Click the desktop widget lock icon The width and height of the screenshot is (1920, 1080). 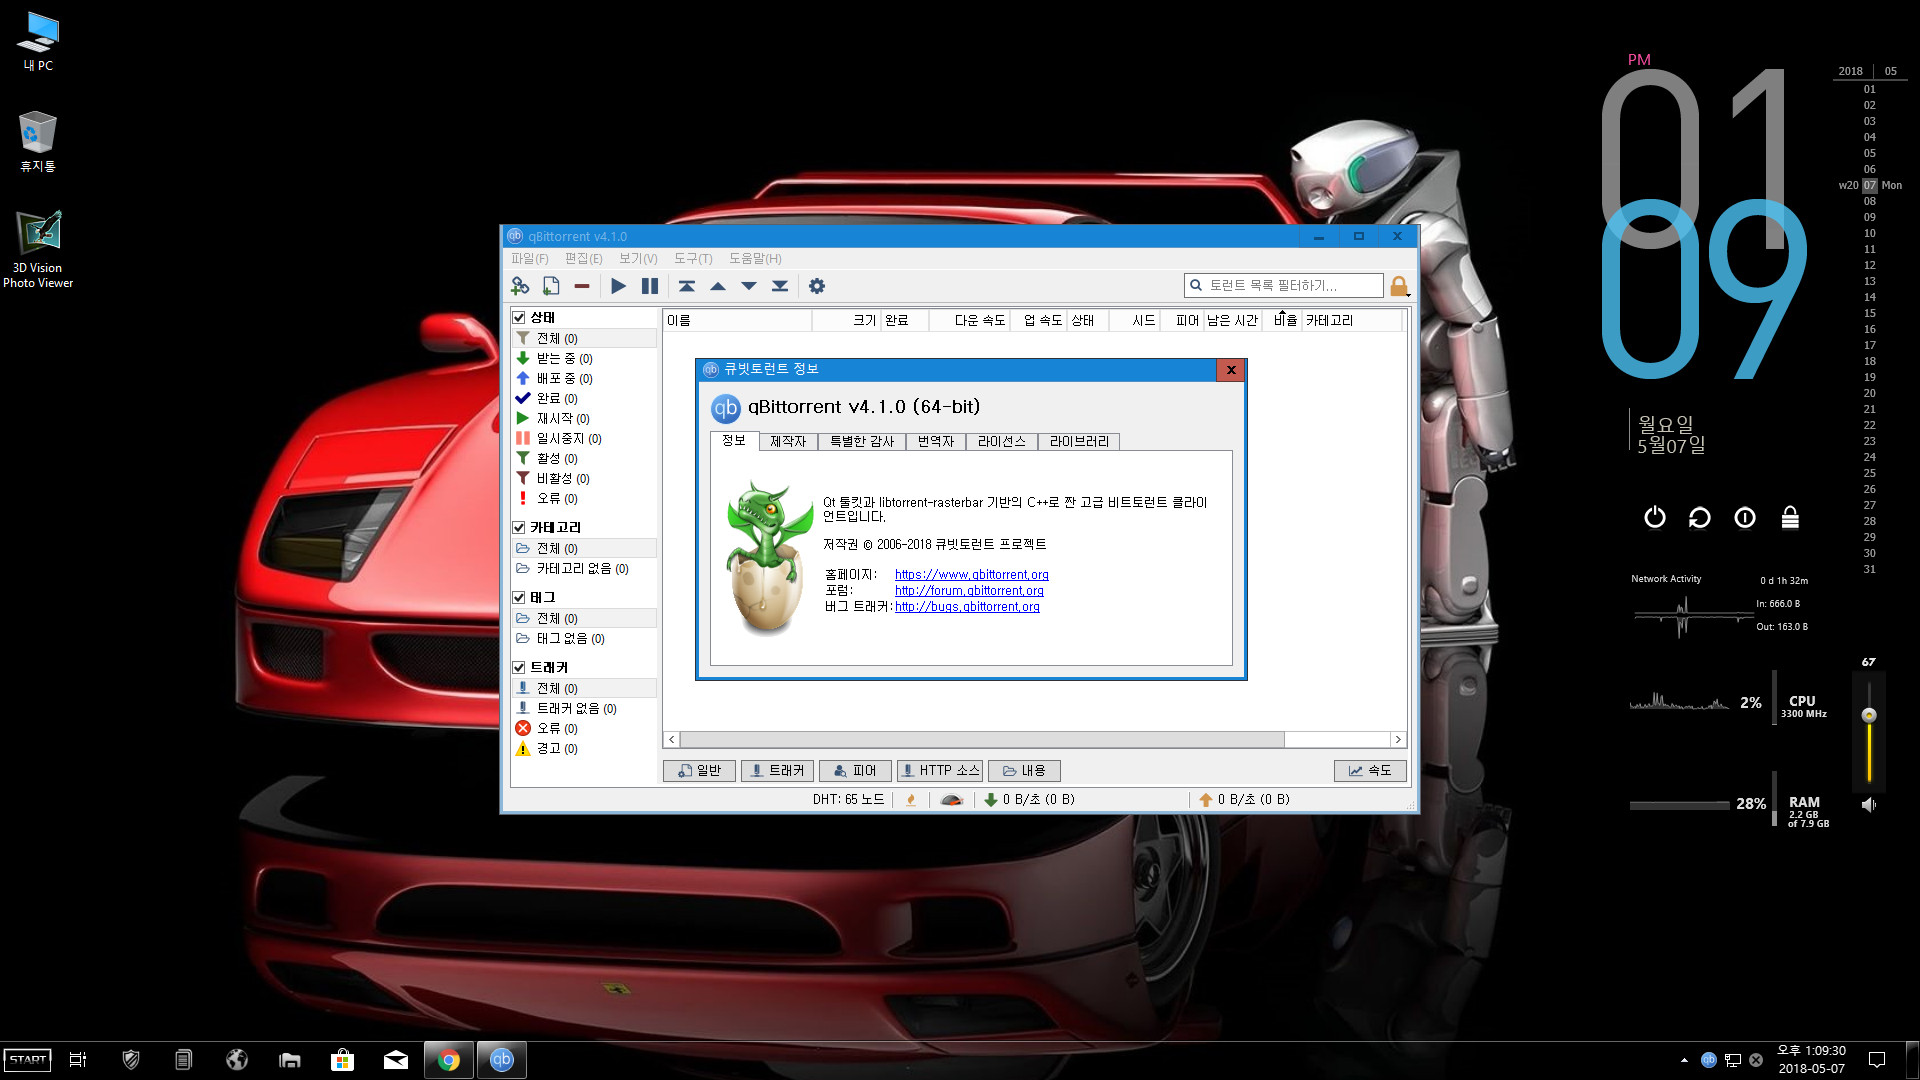[1790, 517]
